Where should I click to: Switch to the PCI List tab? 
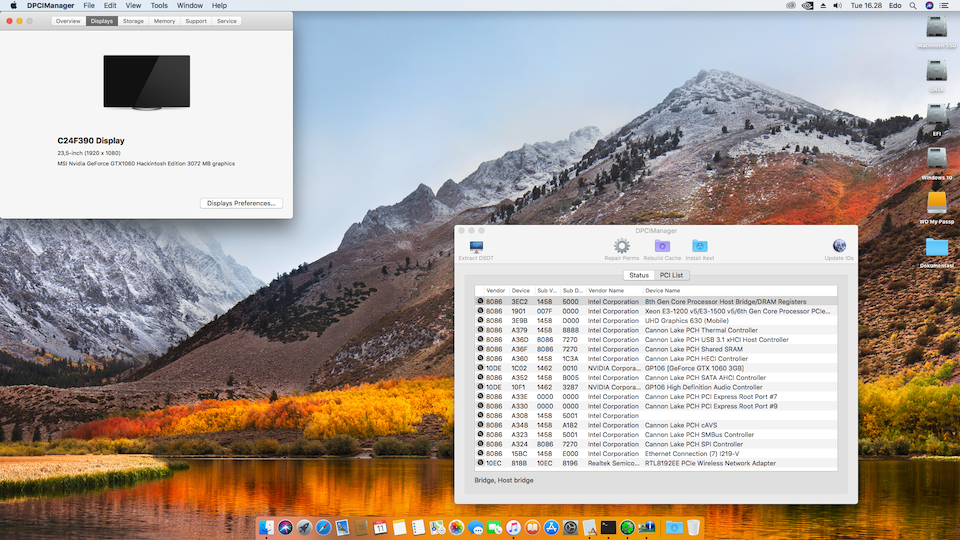(x=672, y=275)
